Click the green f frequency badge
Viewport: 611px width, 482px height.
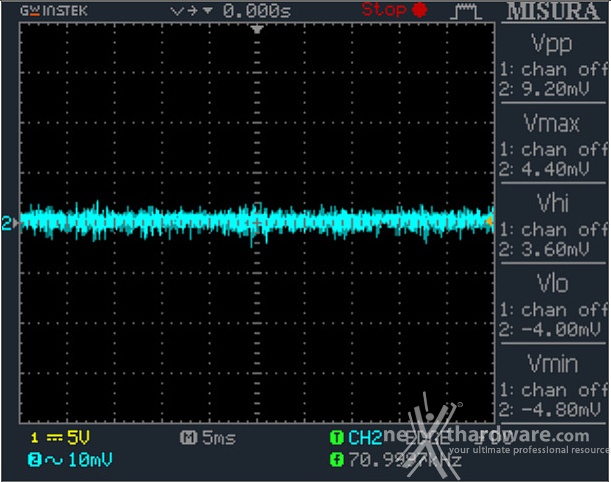(x=336, y=459)
